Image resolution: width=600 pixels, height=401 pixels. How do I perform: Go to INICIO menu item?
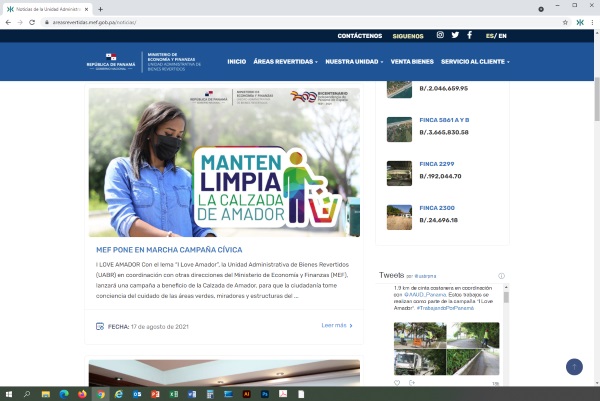pos(236,61)
